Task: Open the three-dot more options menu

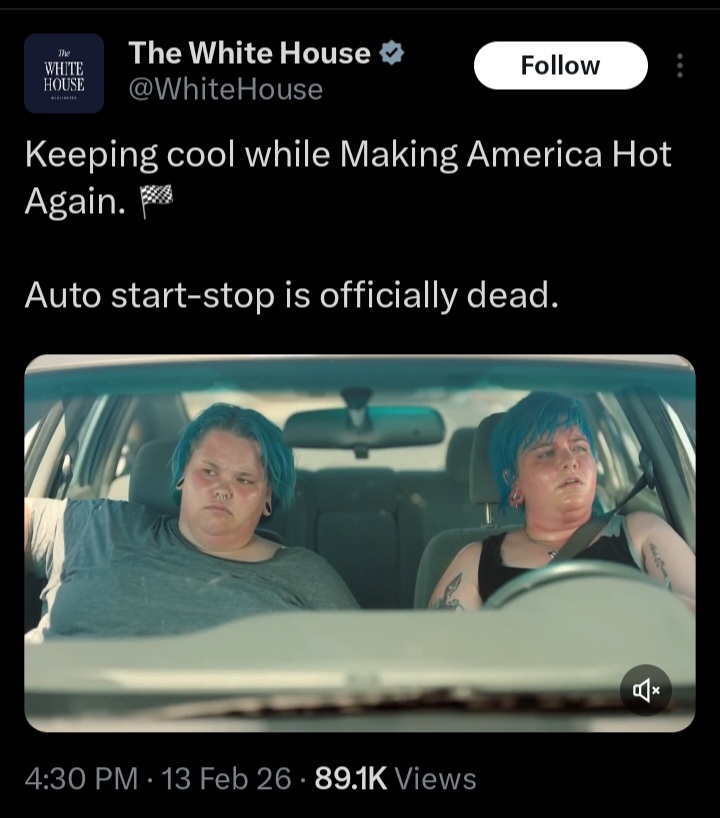Action: pos(679,66)
